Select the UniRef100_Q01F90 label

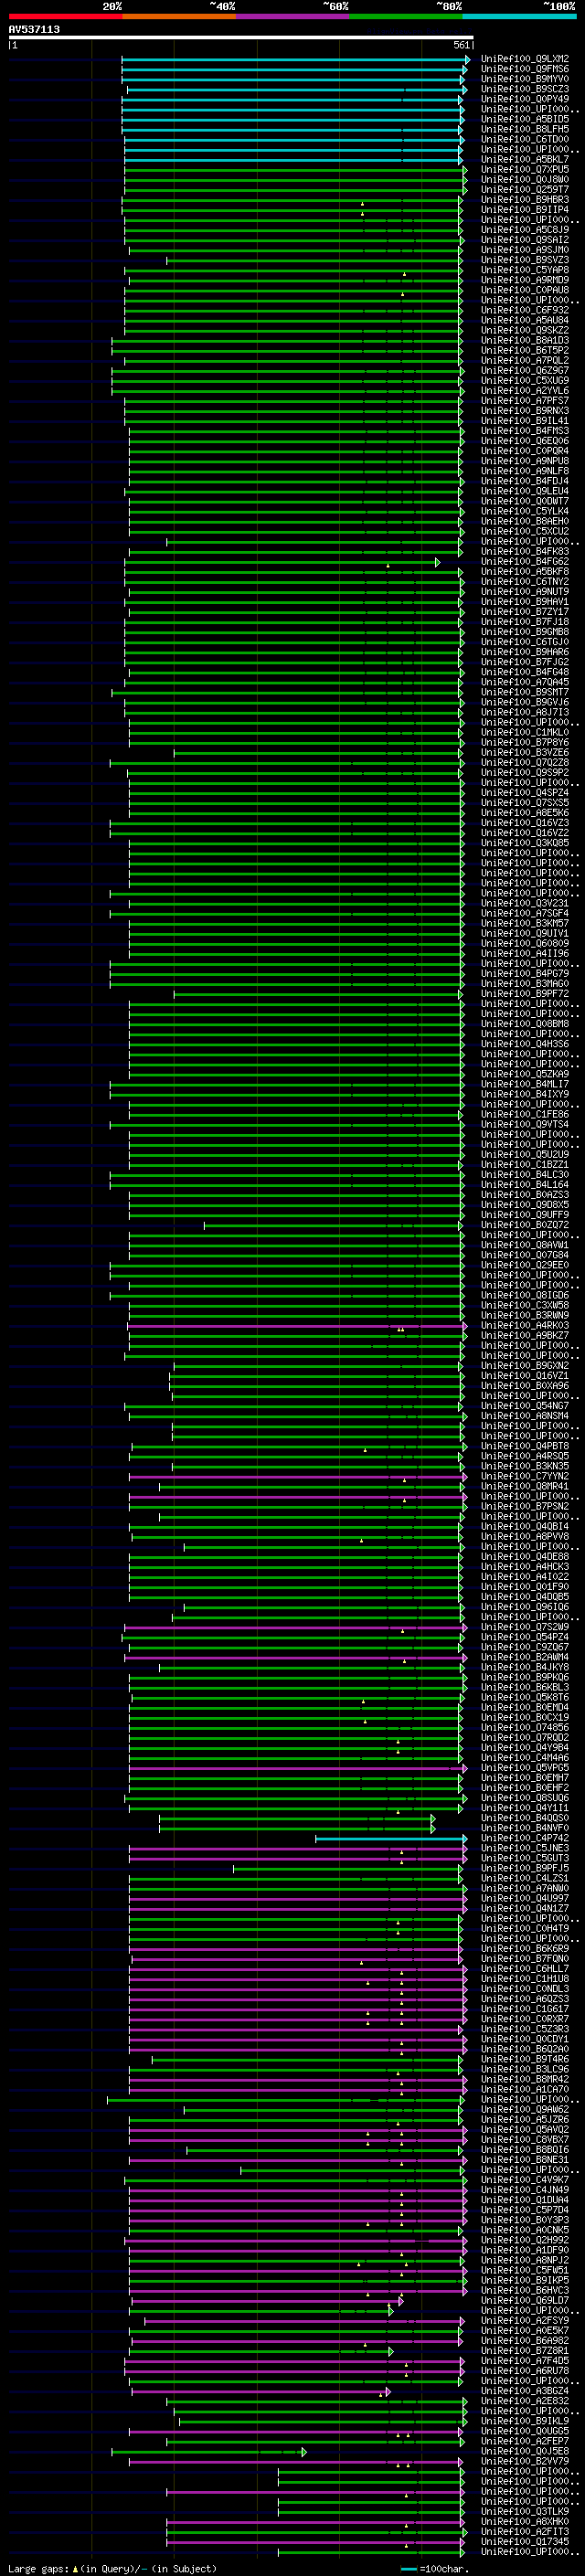525,1587
